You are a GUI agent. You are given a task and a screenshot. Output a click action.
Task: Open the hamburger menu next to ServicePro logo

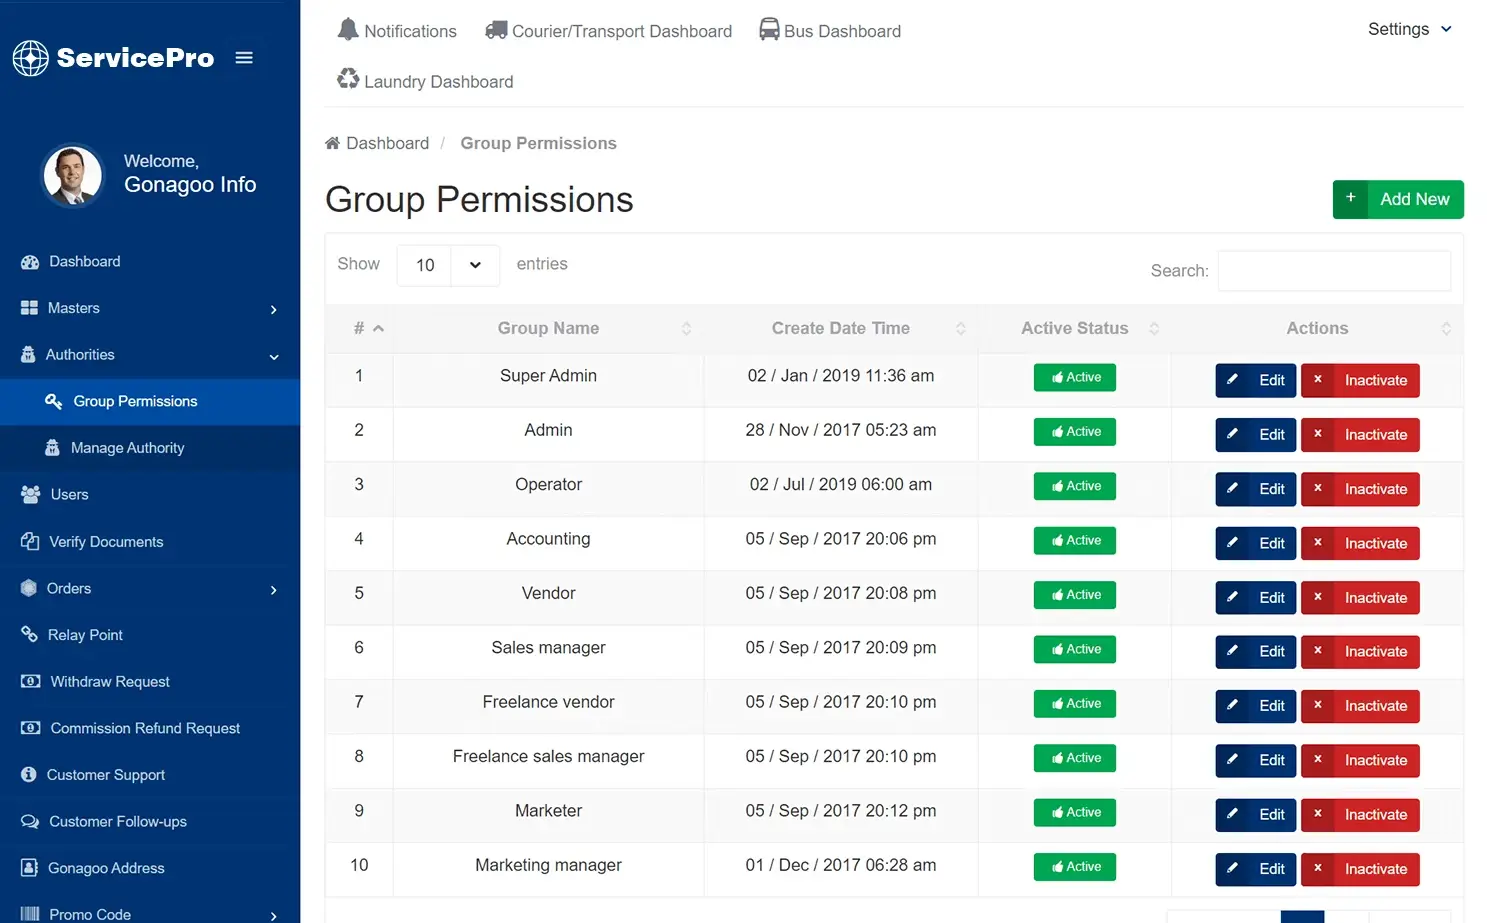[x=243, y=58]
